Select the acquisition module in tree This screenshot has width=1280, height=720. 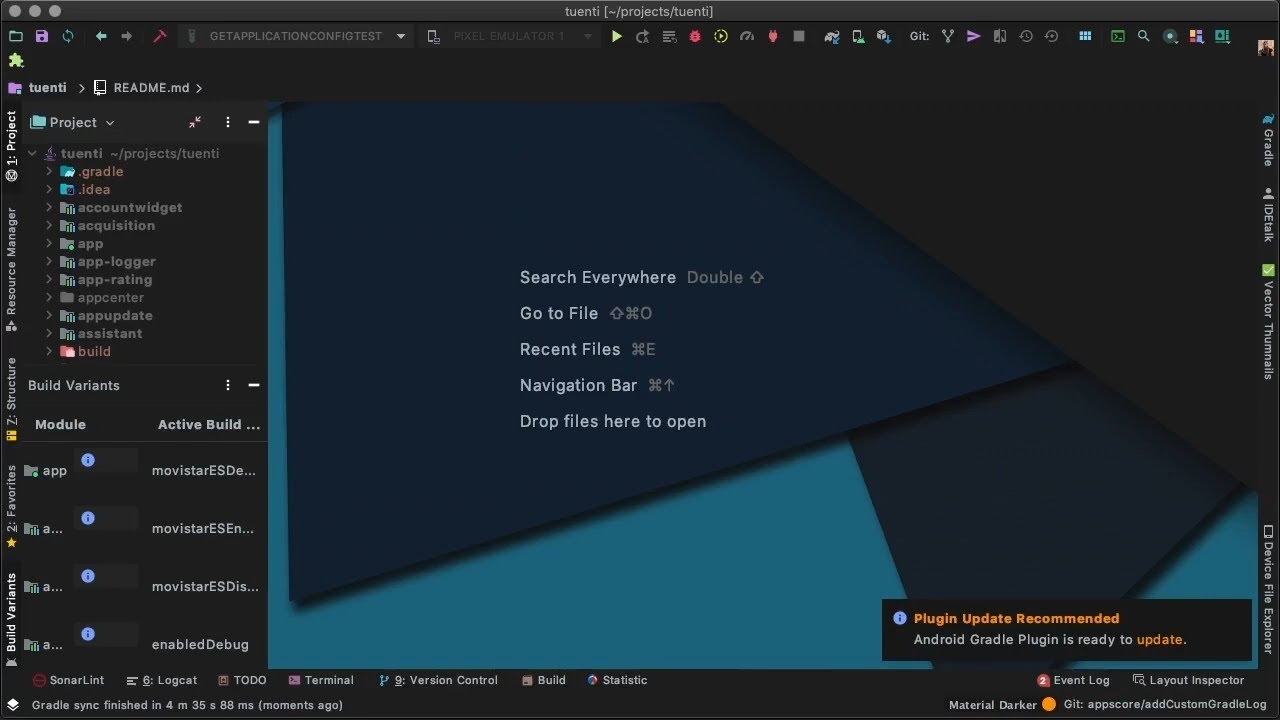(116, 226)
